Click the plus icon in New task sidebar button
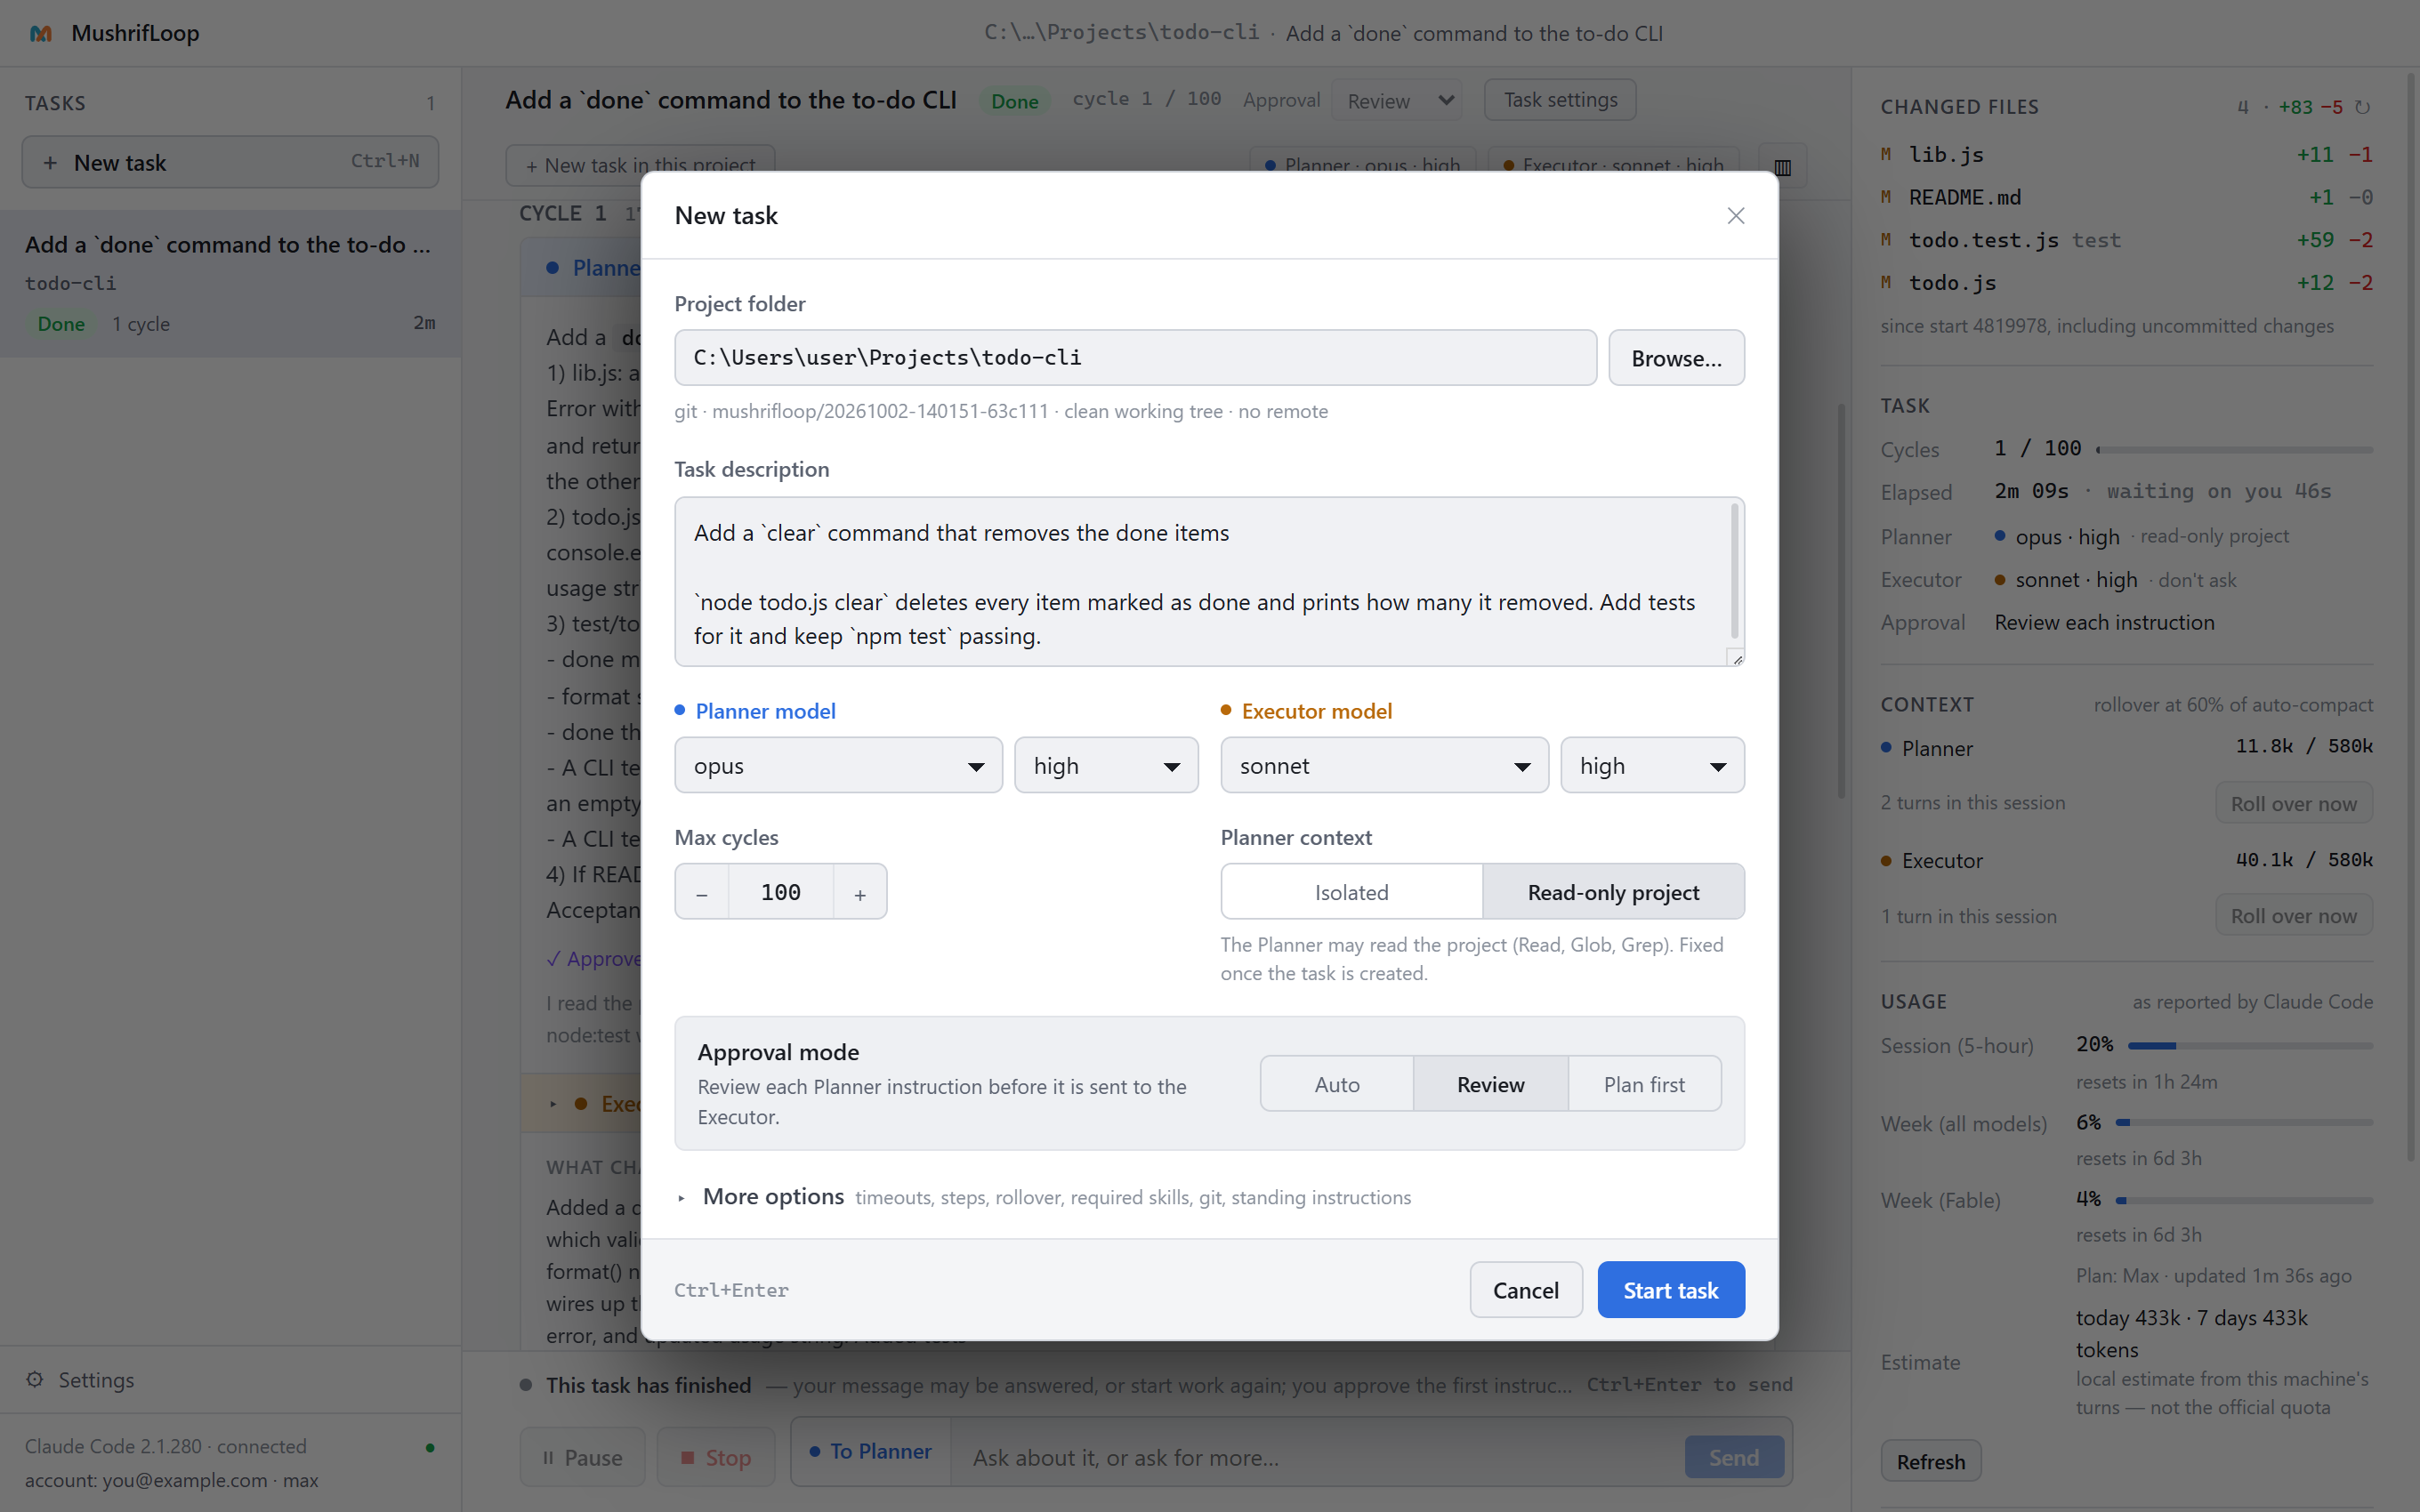Viewport: 2420px width, 1512px height. point(50,162)
